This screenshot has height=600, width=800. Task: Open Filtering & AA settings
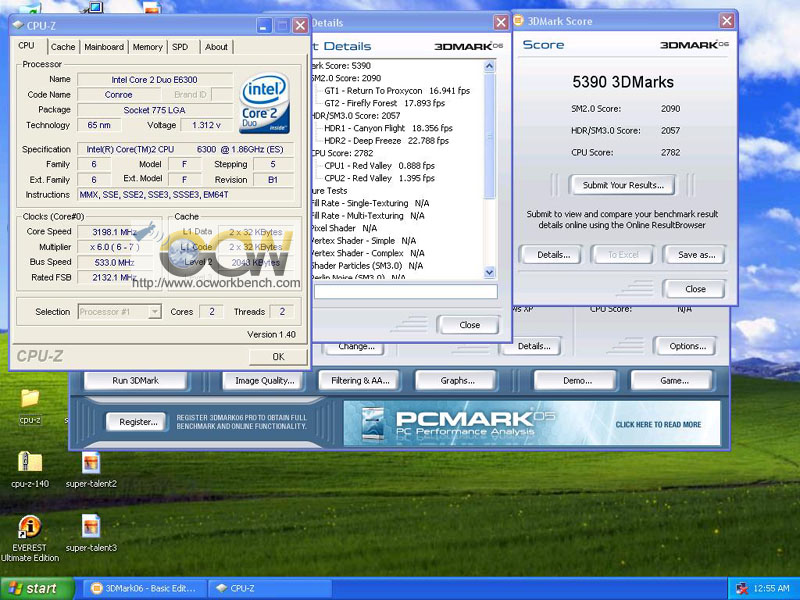[360, 381]
